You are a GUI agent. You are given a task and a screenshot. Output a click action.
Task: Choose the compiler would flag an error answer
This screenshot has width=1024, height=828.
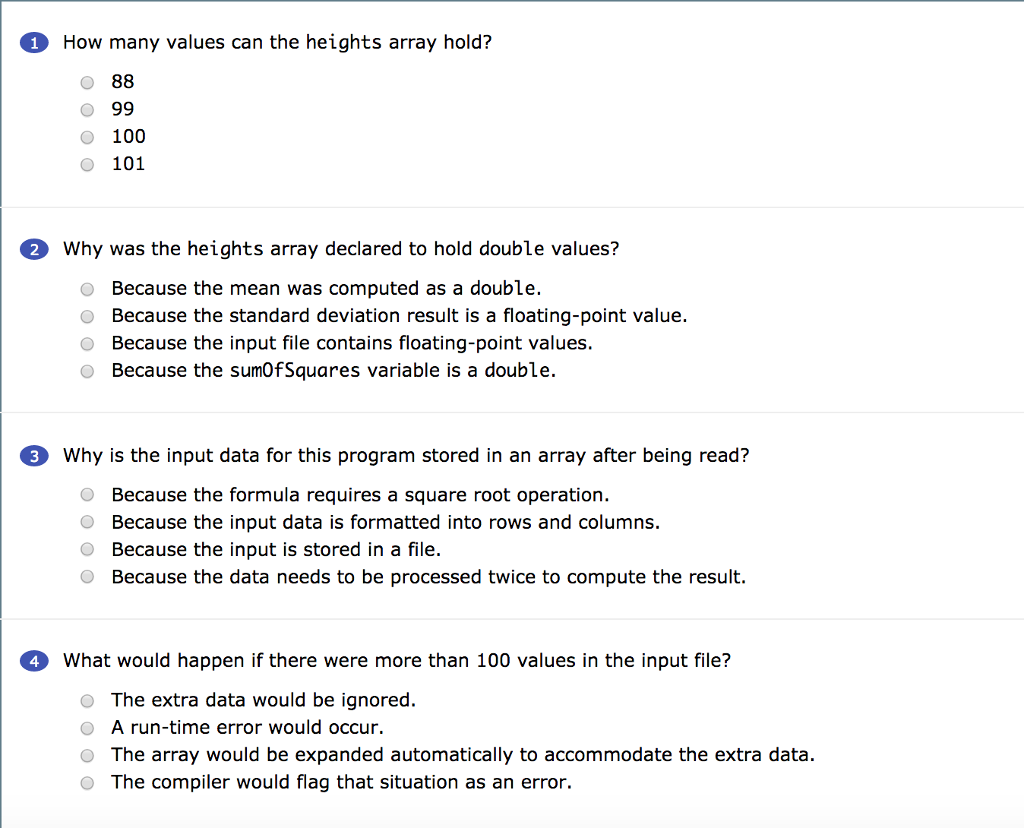pyautogui.click(x=87, y=783)
